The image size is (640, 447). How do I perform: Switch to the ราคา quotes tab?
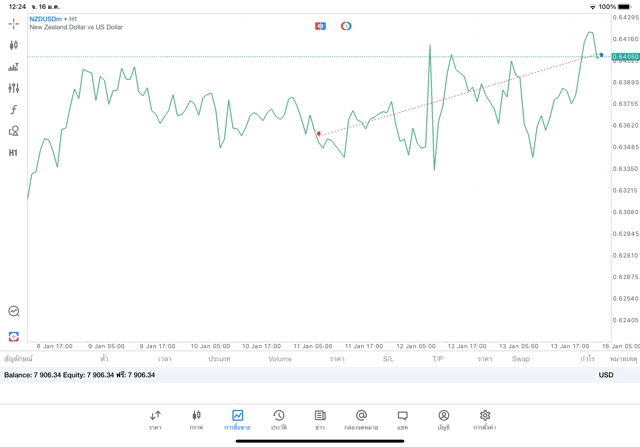(x=155, y=420)
